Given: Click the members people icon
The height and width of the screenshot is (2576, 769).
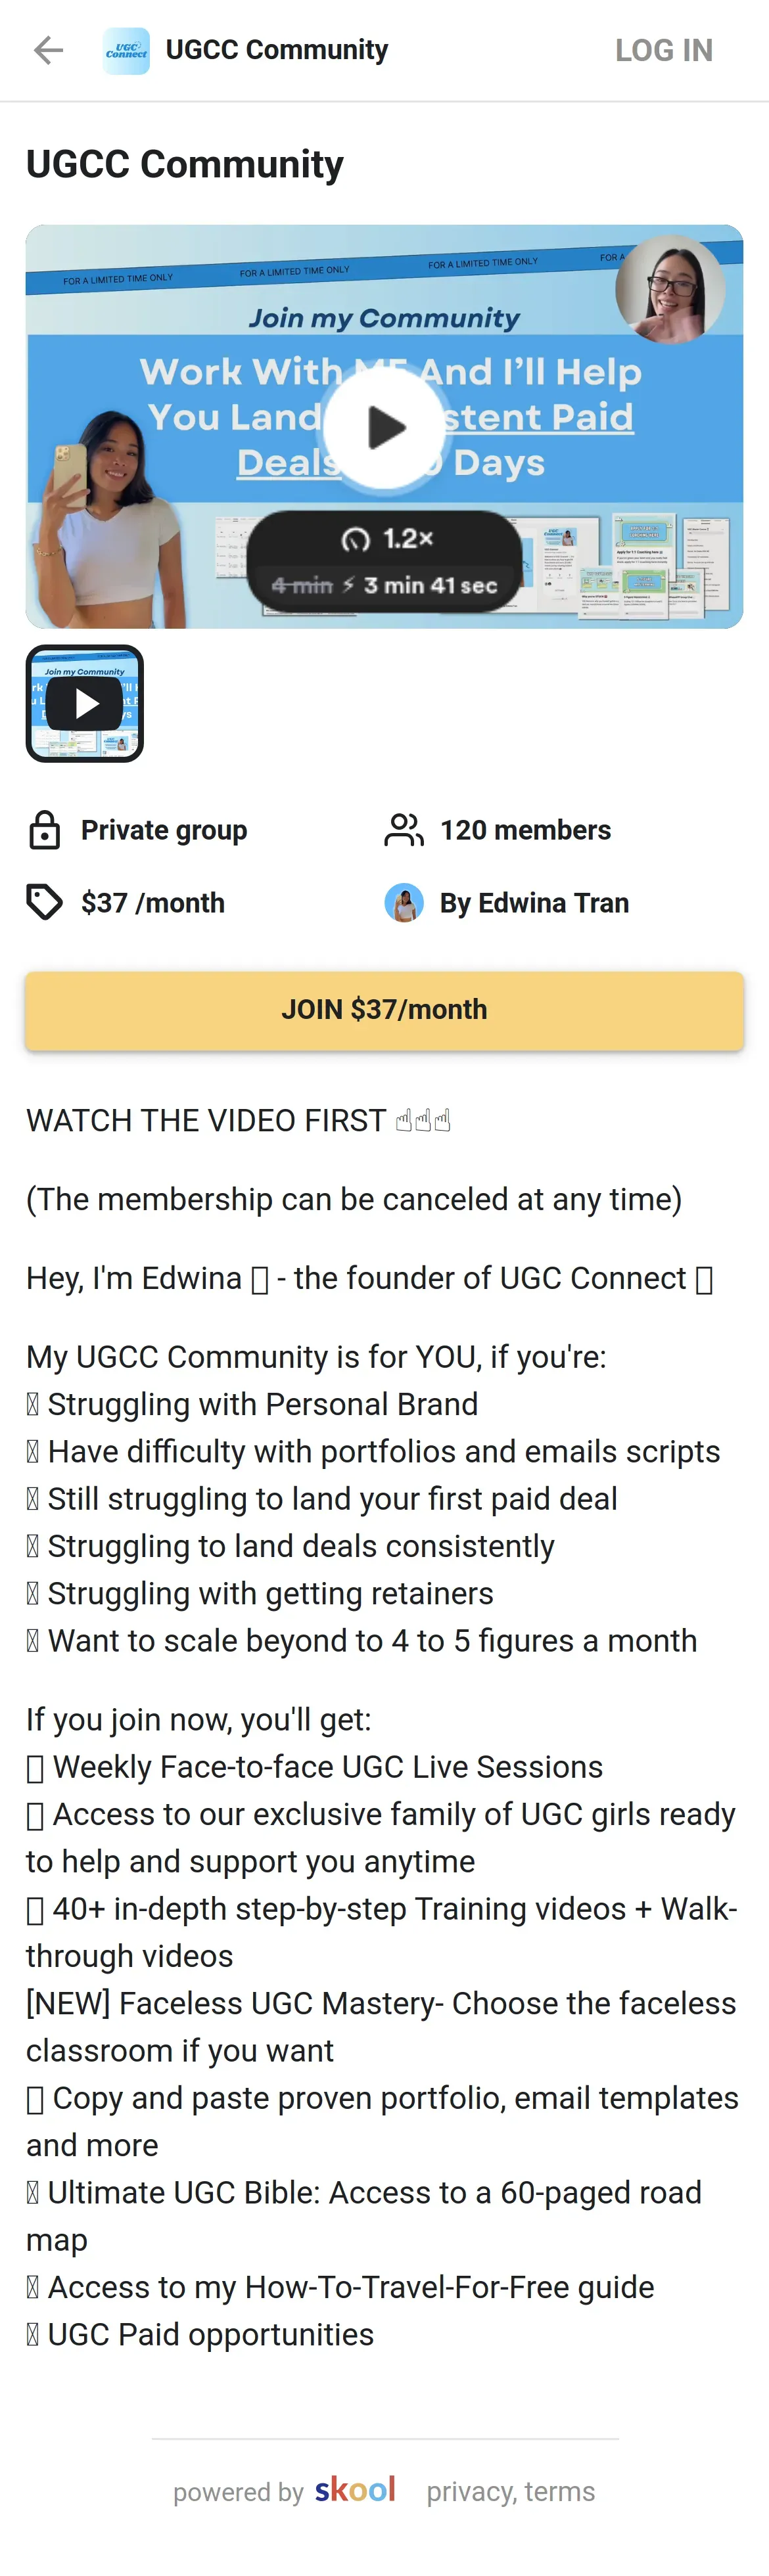Looking at the screenshot, I should [404, 830].
